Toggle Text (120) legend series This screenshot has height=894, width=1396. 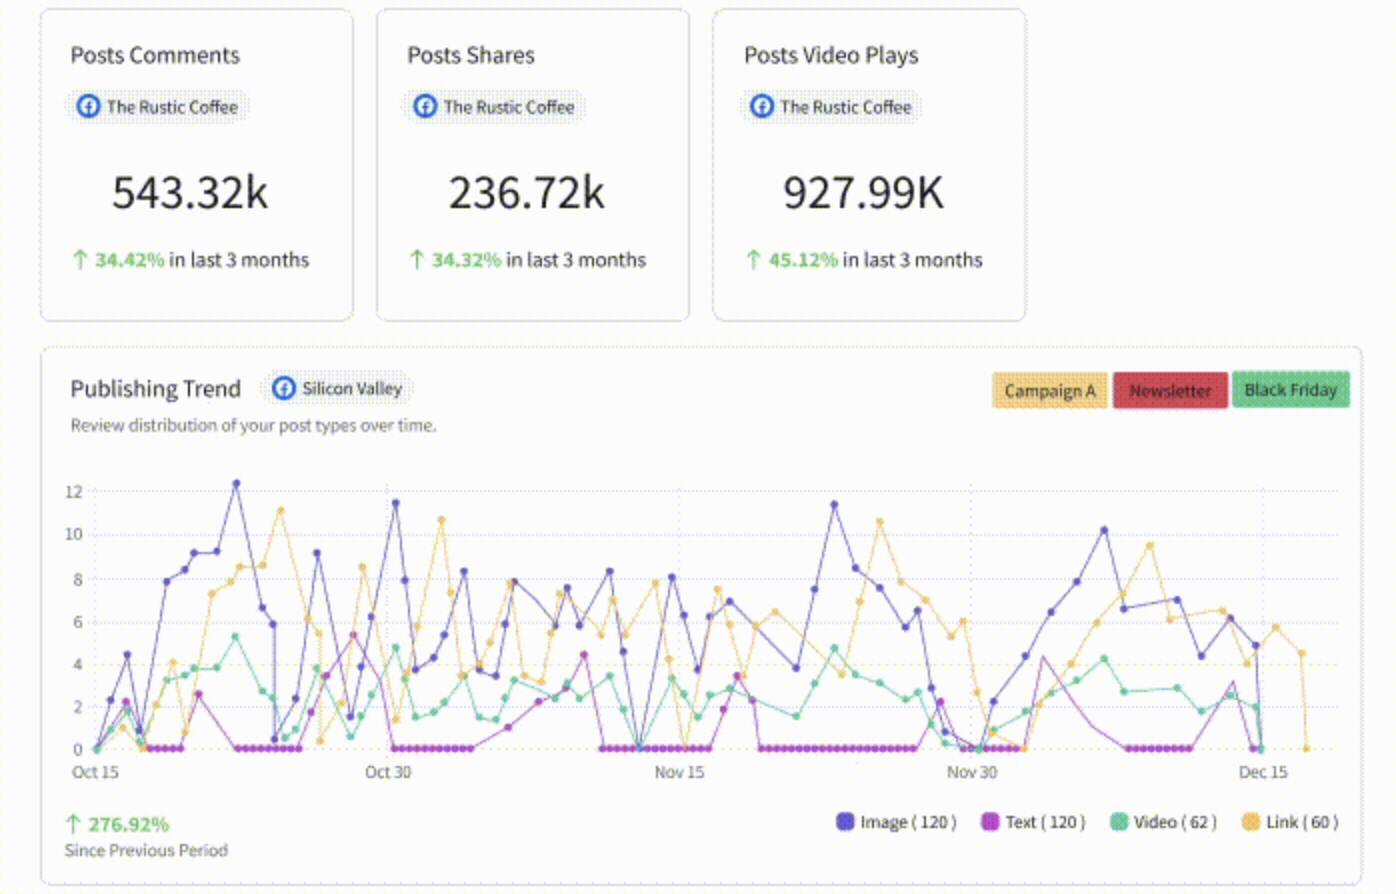pyautogui.click(x=1033, y=822)
